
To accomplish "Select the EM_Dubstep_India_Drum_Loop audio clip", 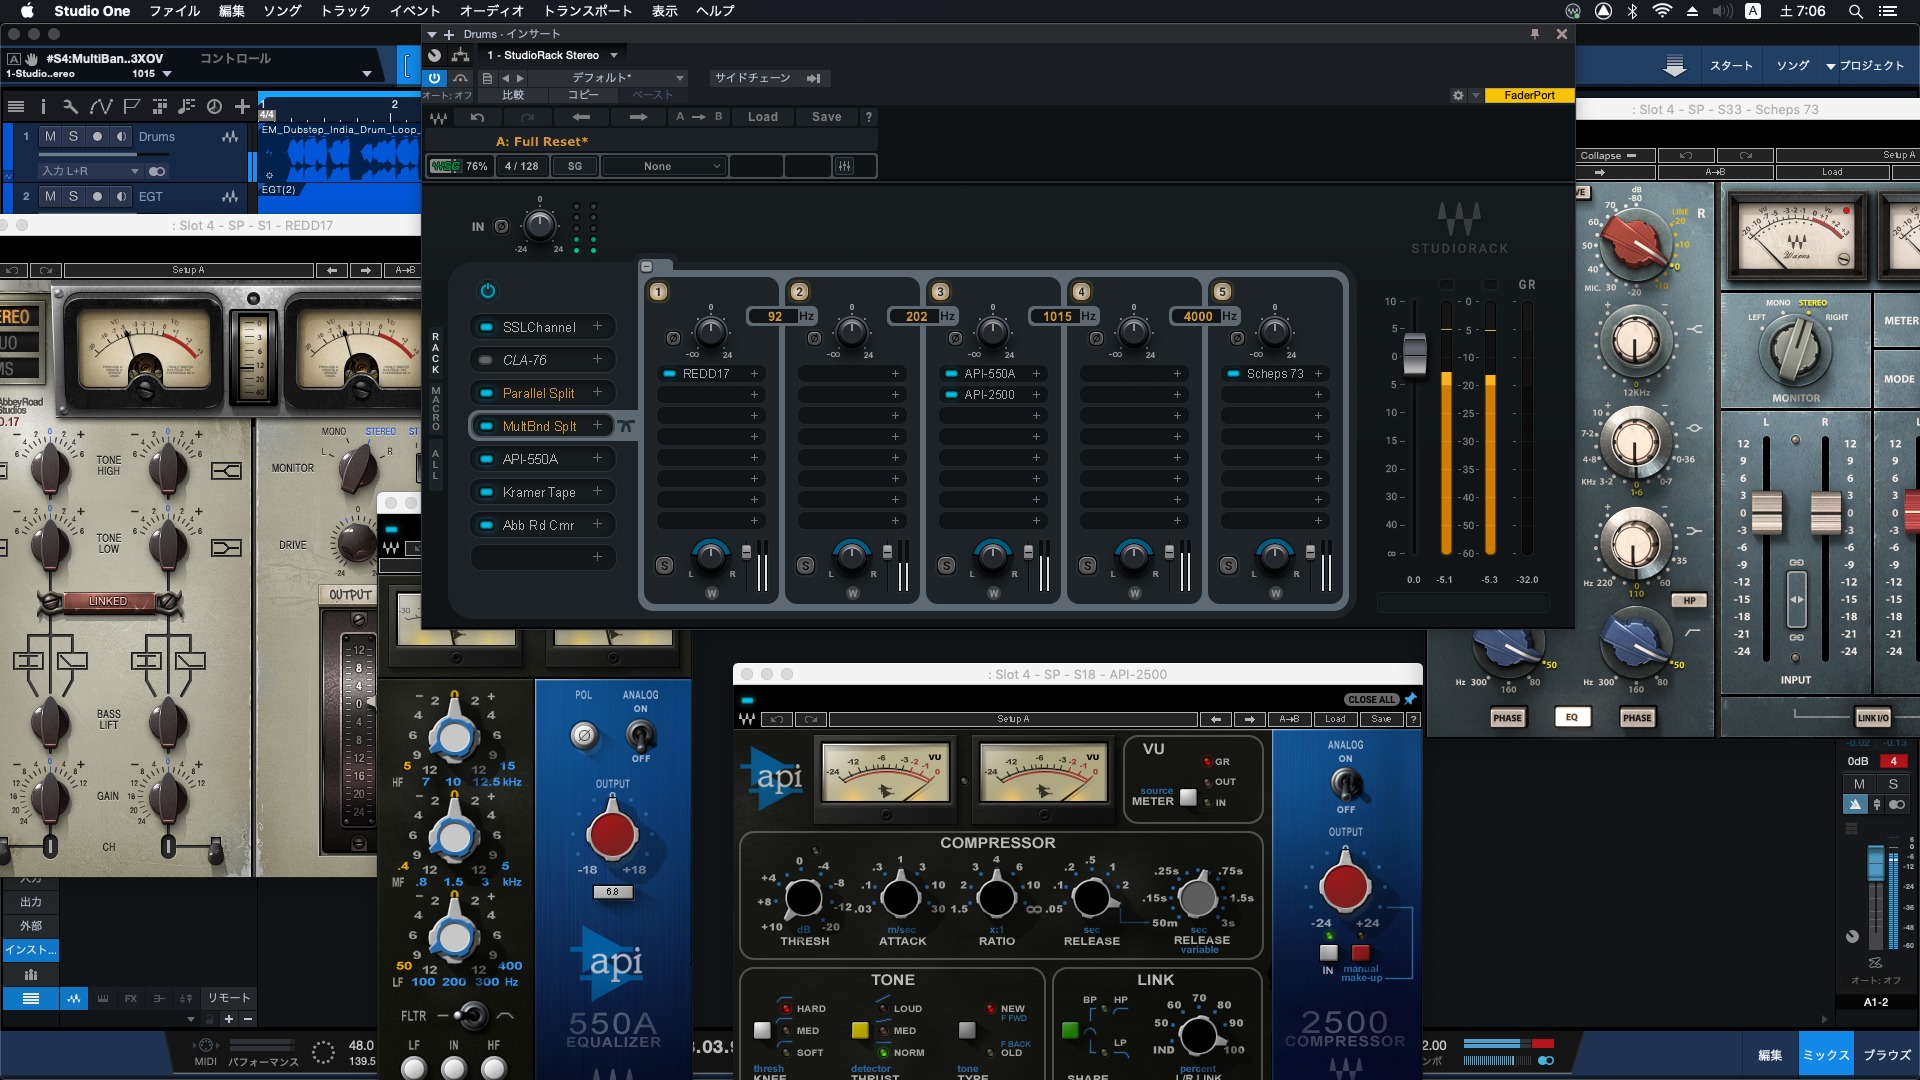I will coord(339,152).
